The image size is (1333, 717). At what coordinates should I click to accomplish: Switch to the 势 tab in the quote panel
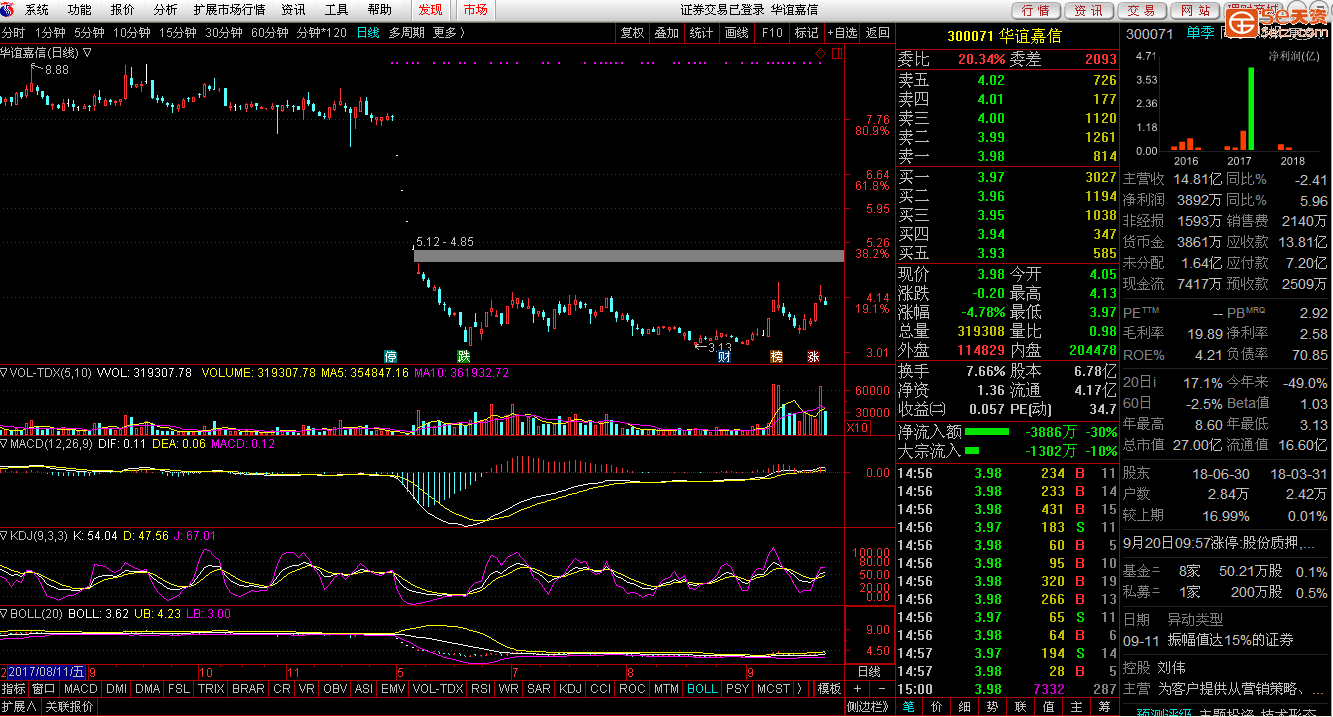click(x=992, y=706)
